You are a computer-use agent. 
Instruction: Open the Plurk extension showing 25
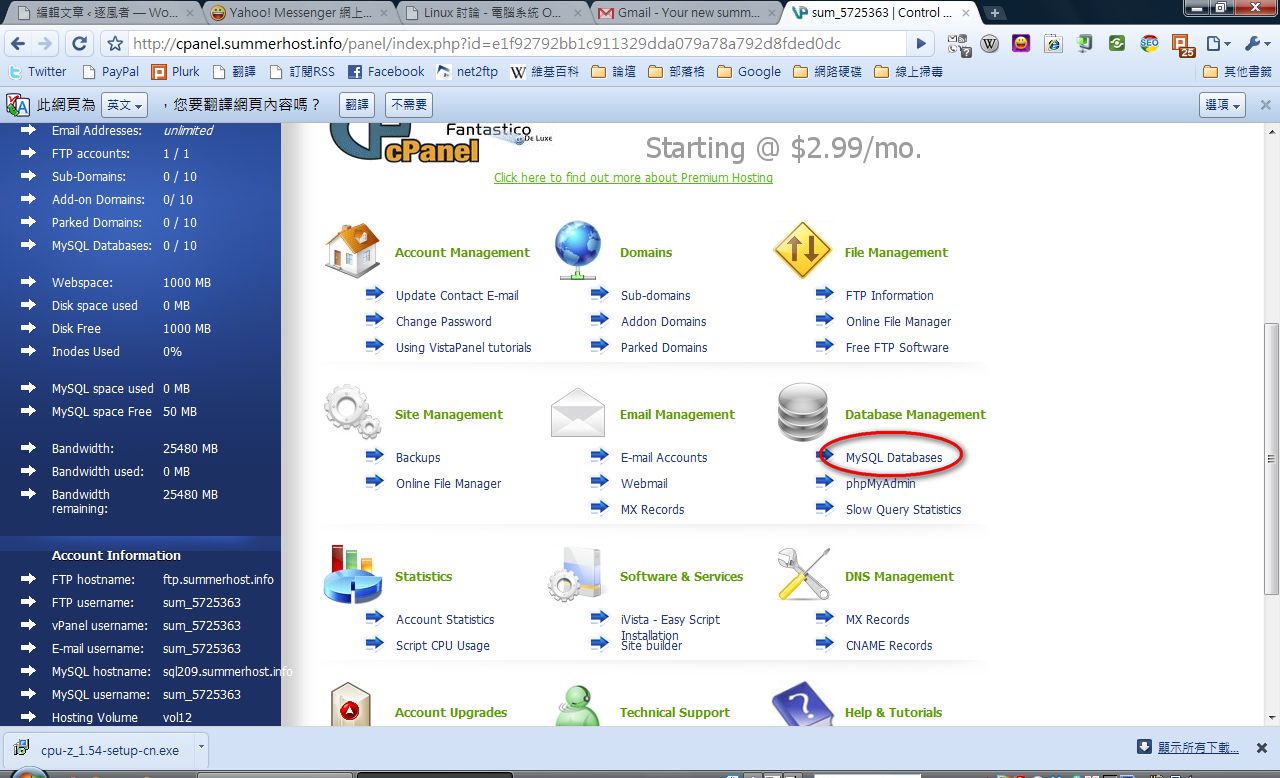coord(1182,45)
